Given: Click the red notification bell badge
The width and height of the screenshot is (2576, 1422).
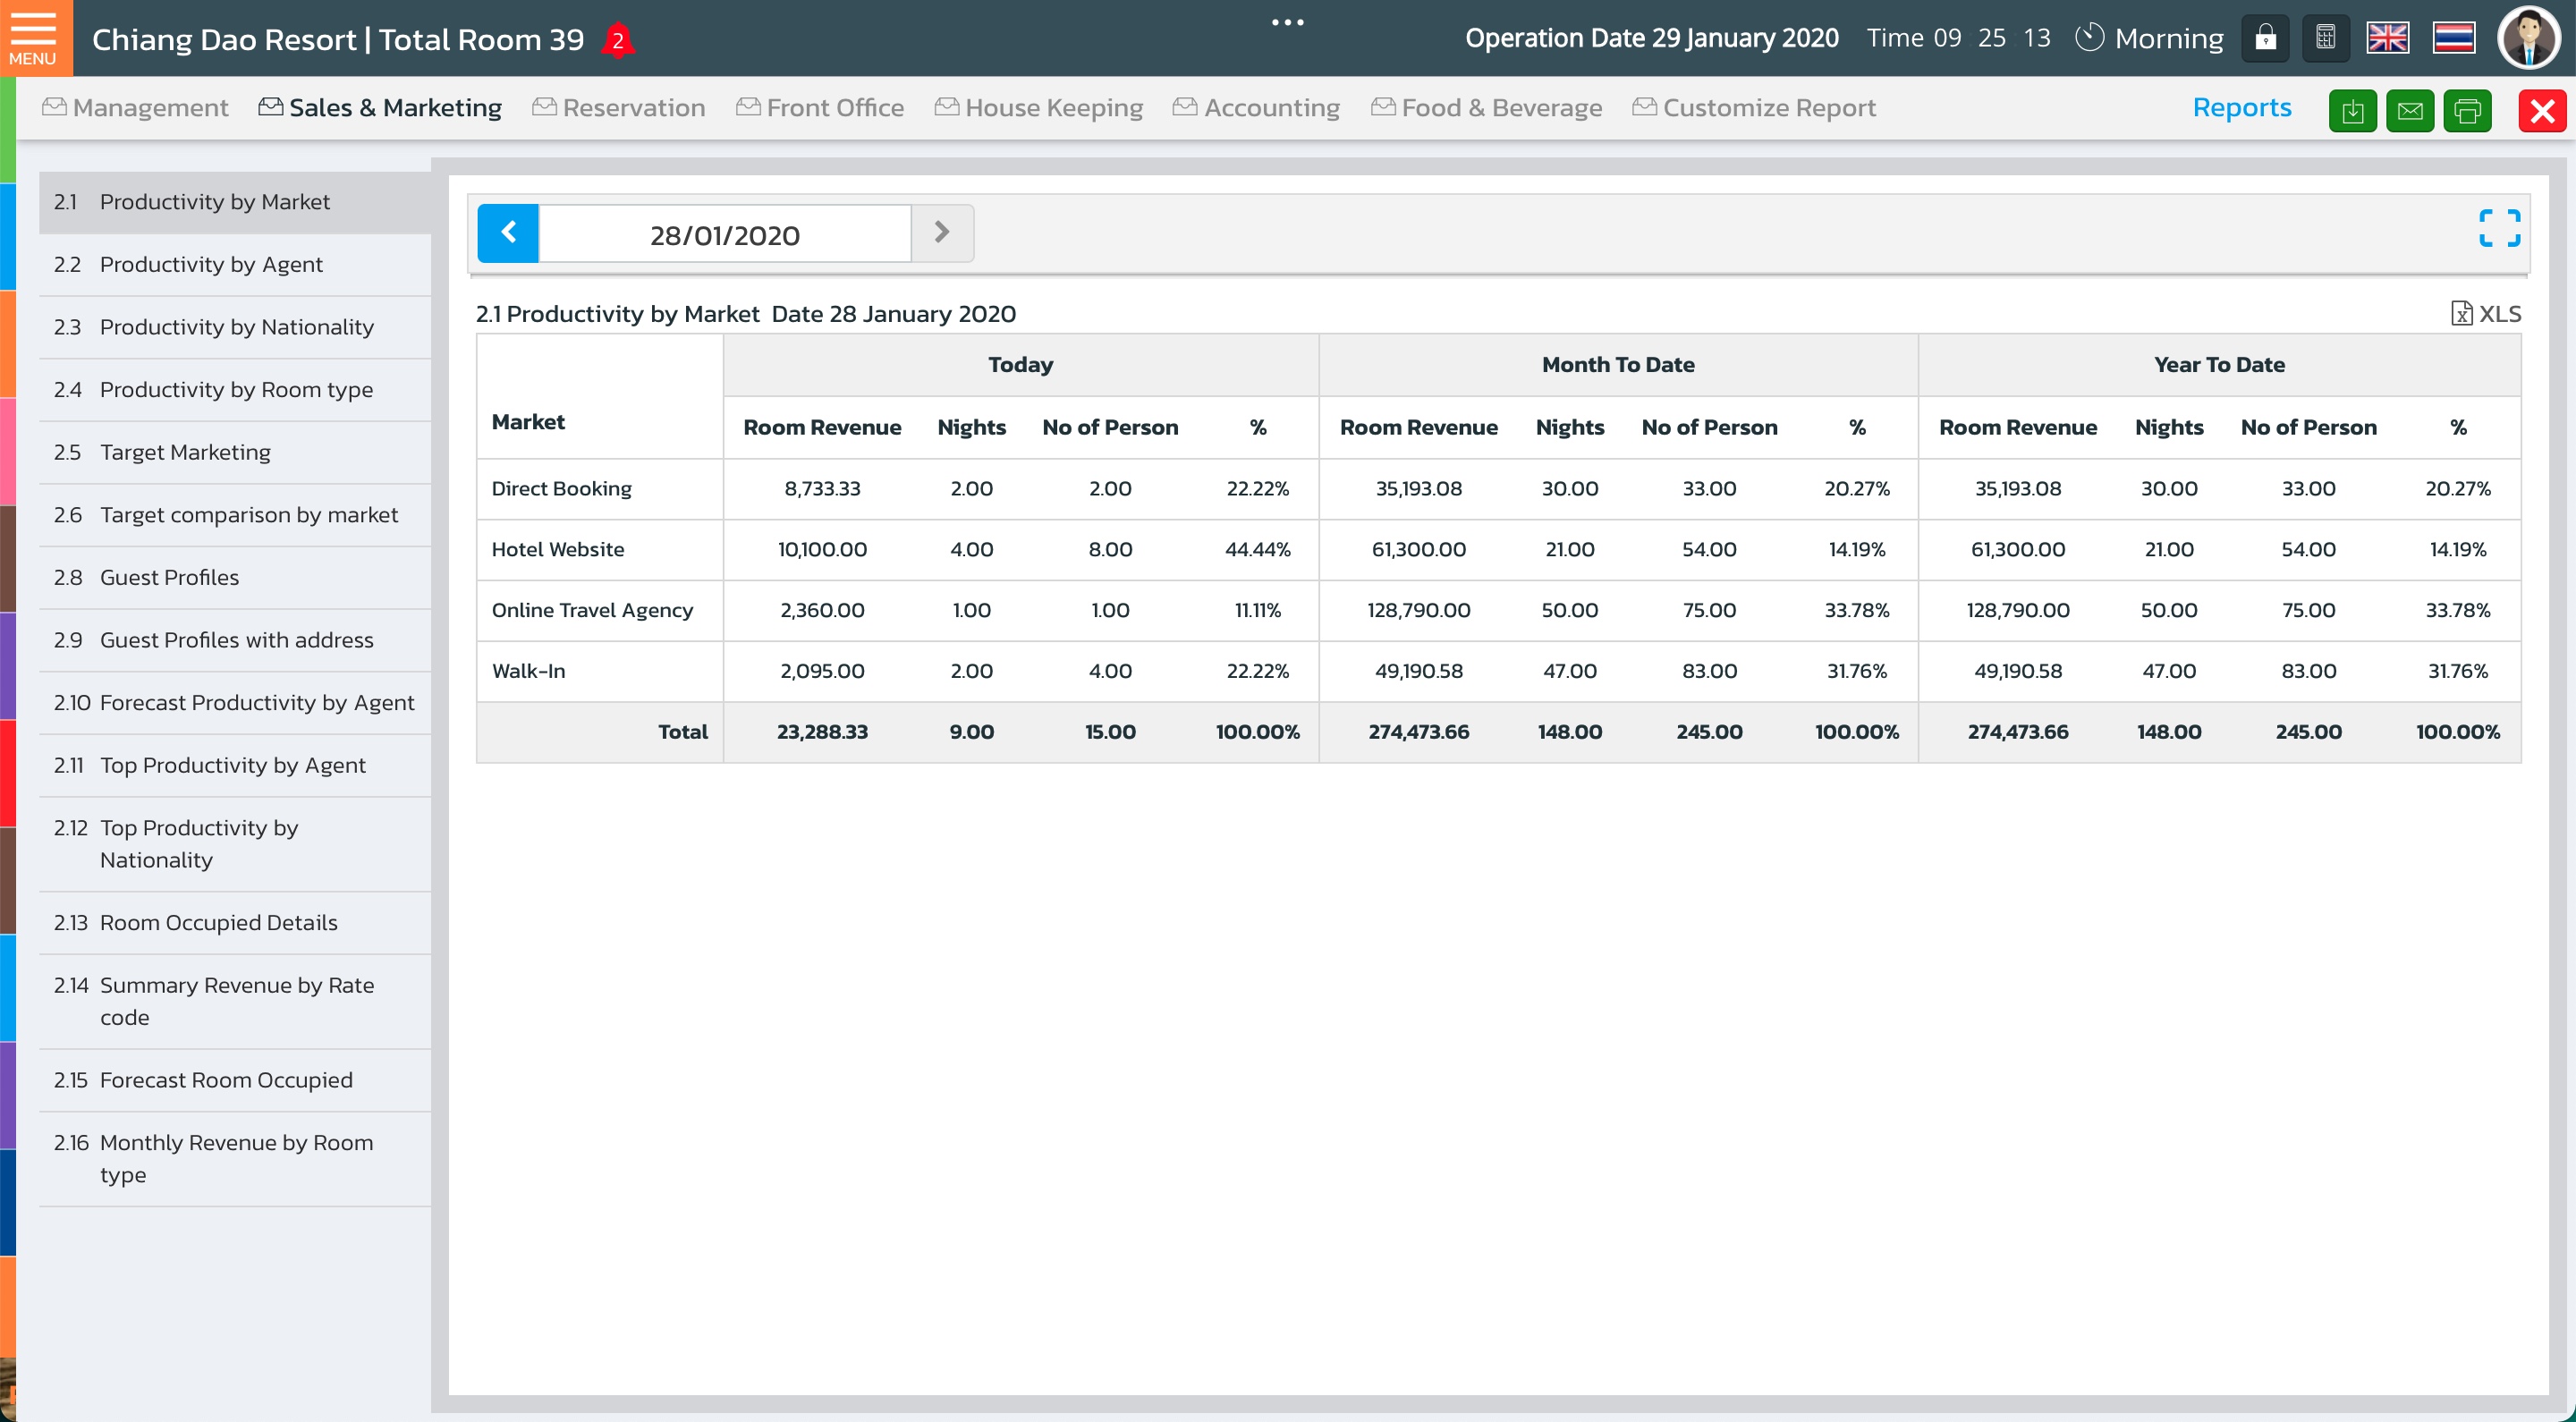Looking at the screenshot, I should point(618,41).
